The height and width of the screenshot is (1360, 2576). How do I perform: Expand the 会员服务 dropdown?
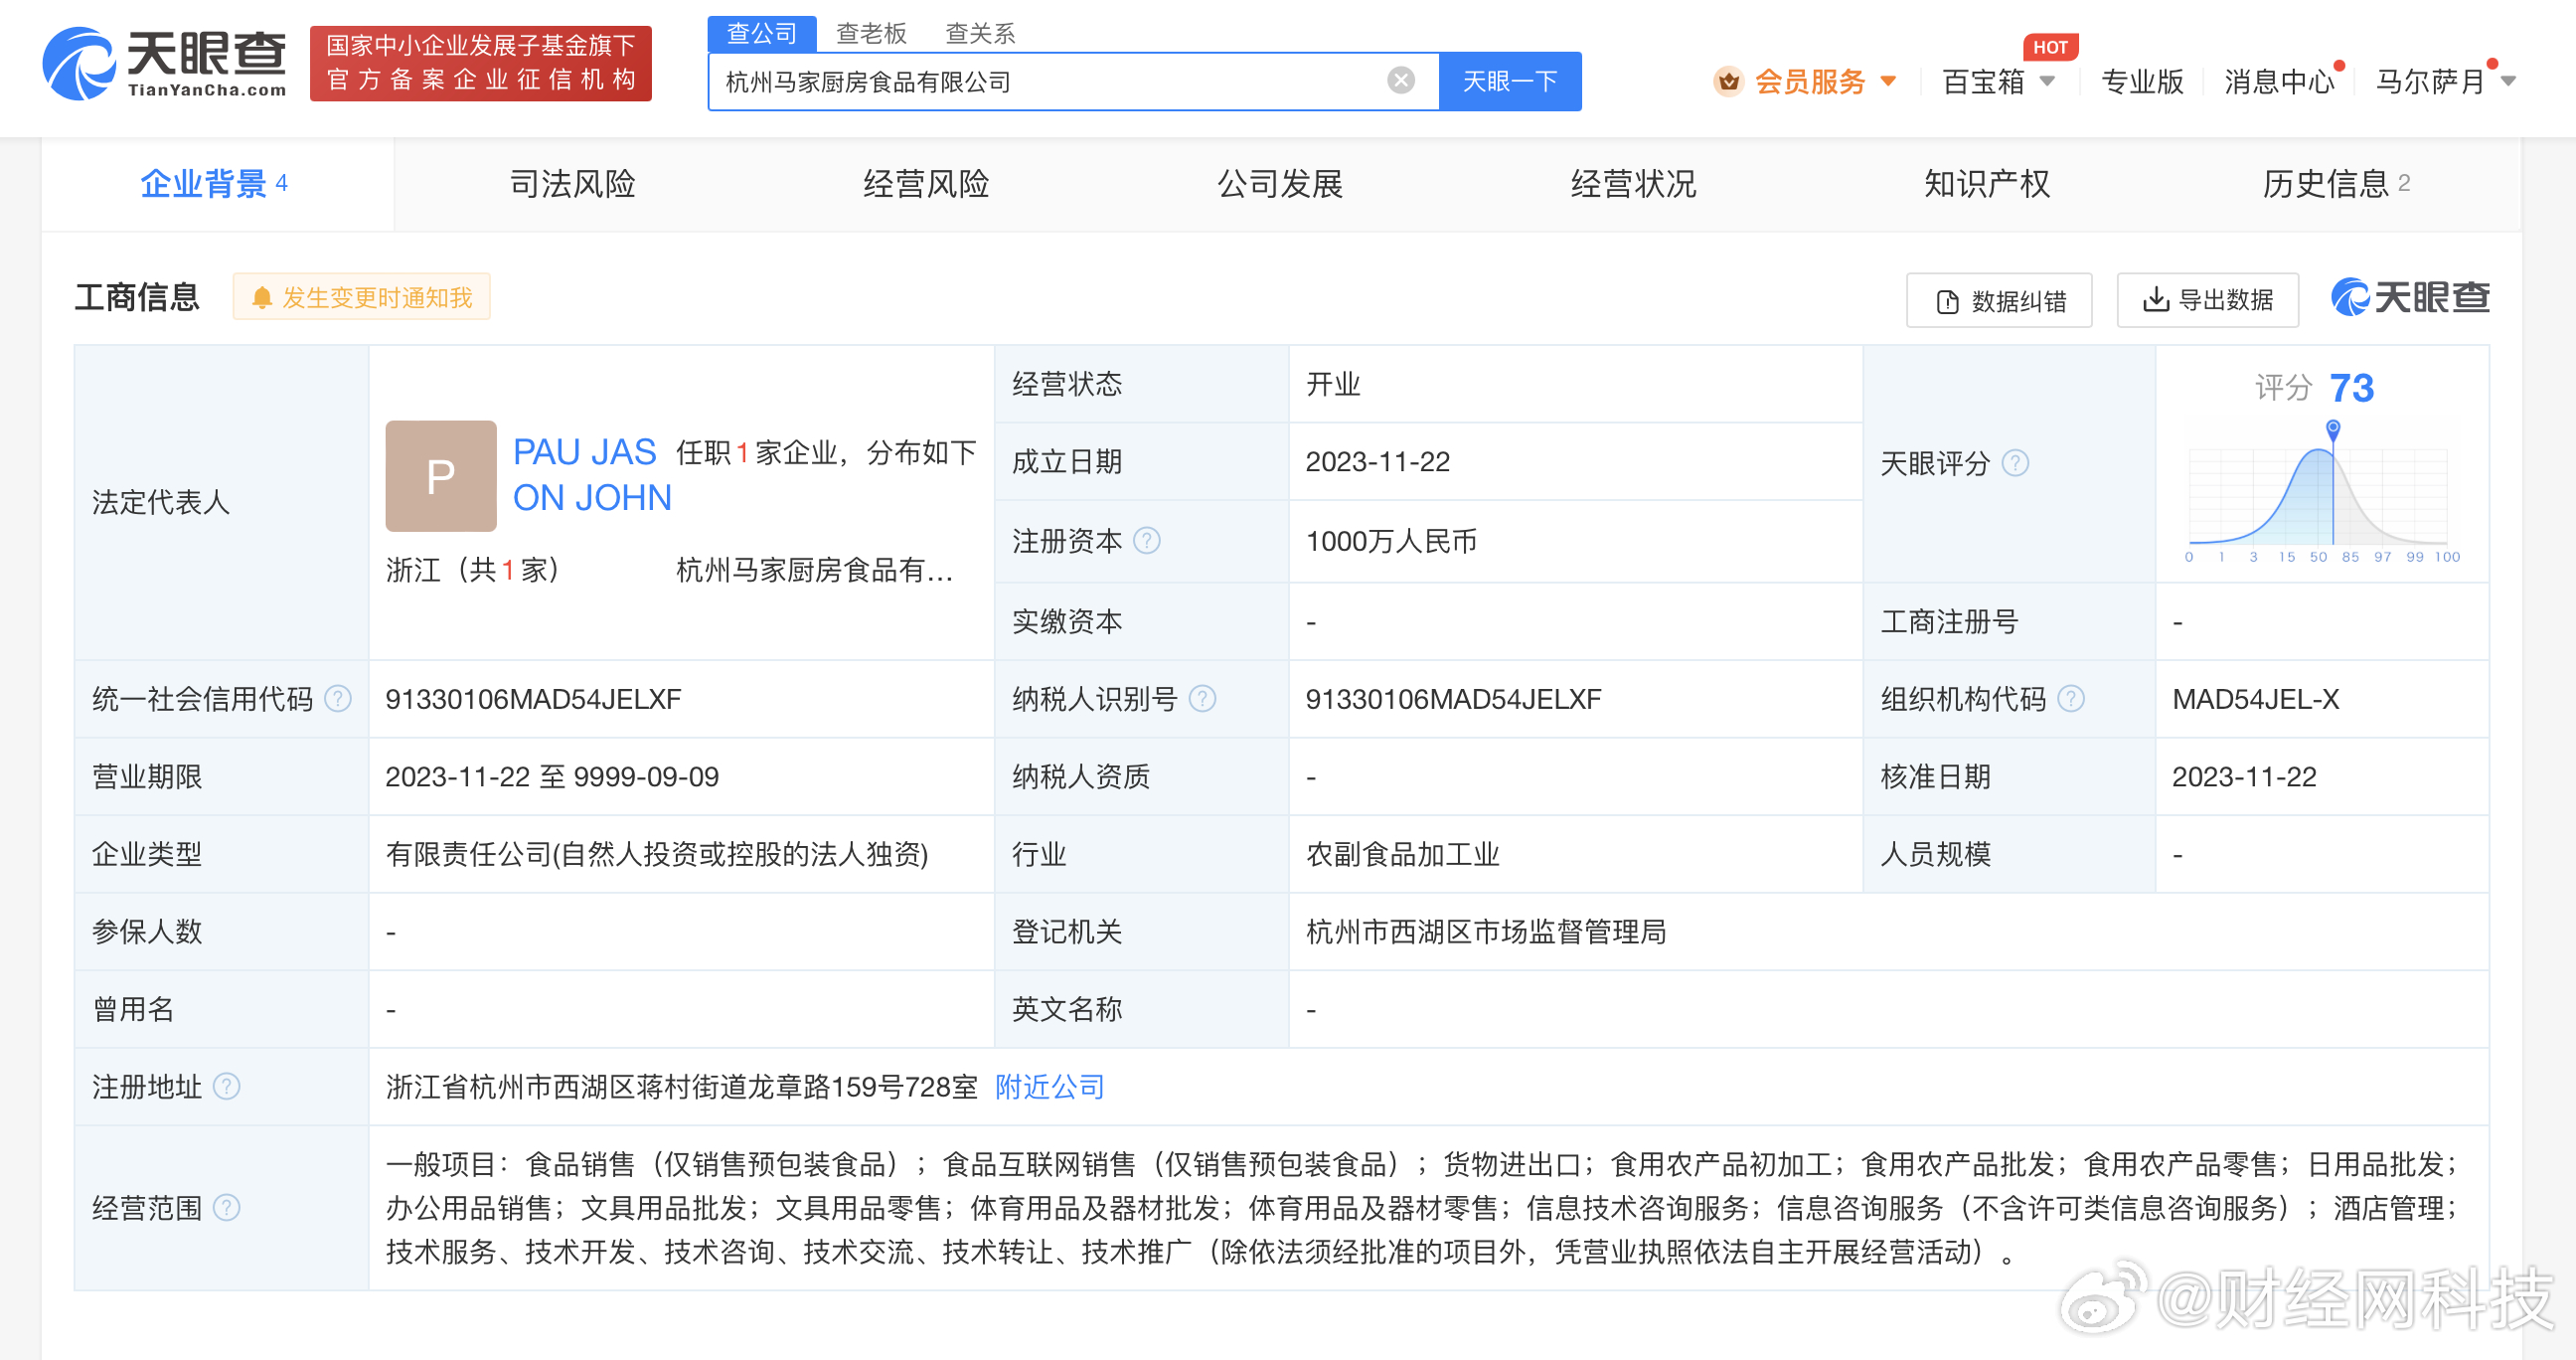tap(1809, 81)
